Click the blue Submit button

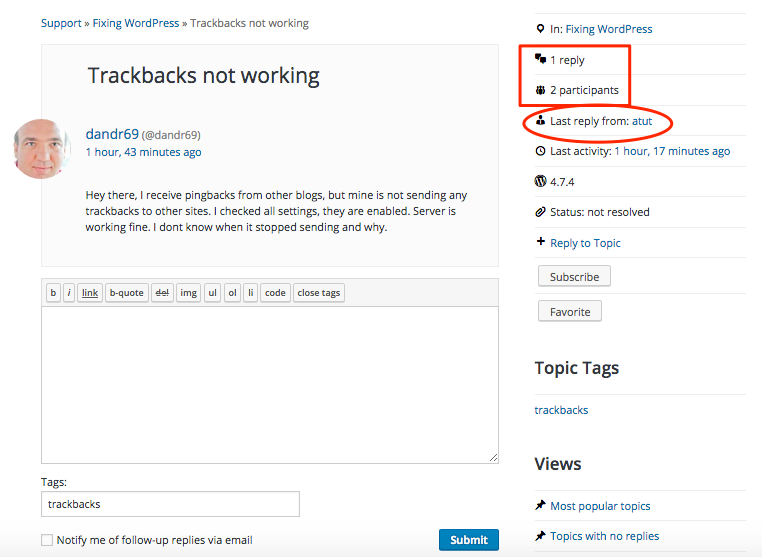coord(468,540)
